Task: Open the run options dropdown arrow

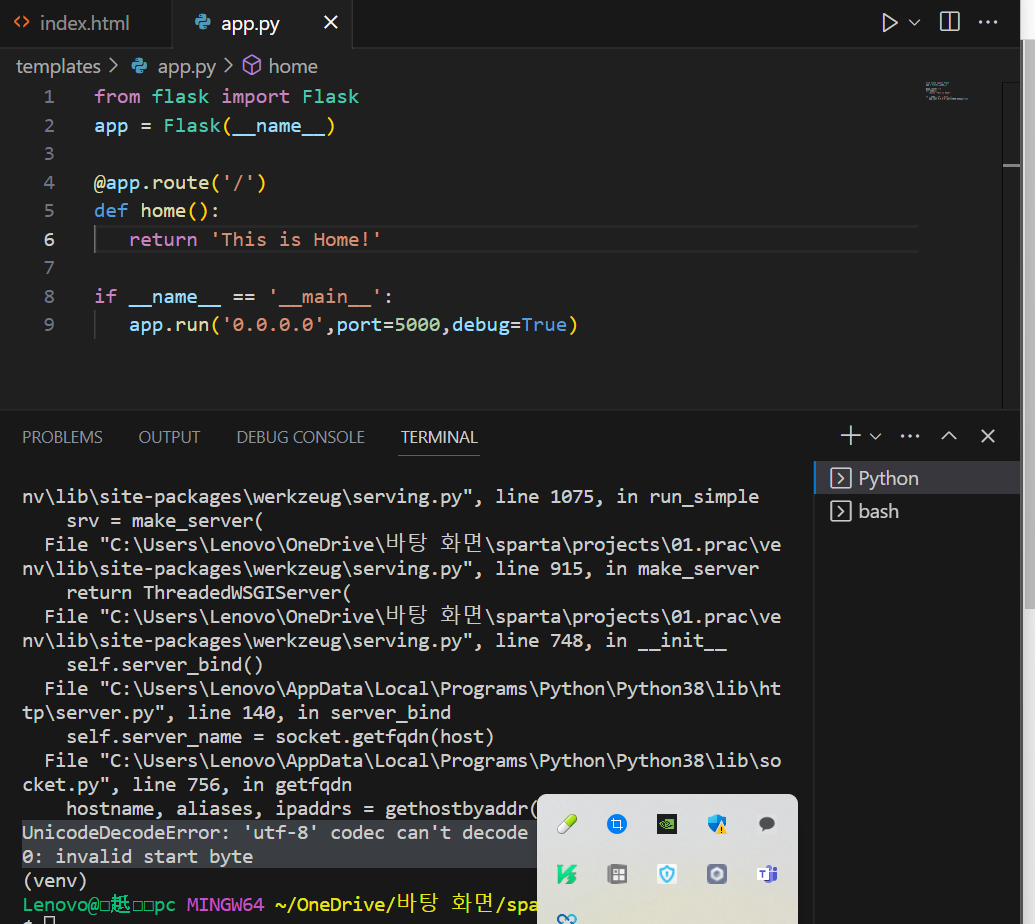Action: click(x=914, y=23)
